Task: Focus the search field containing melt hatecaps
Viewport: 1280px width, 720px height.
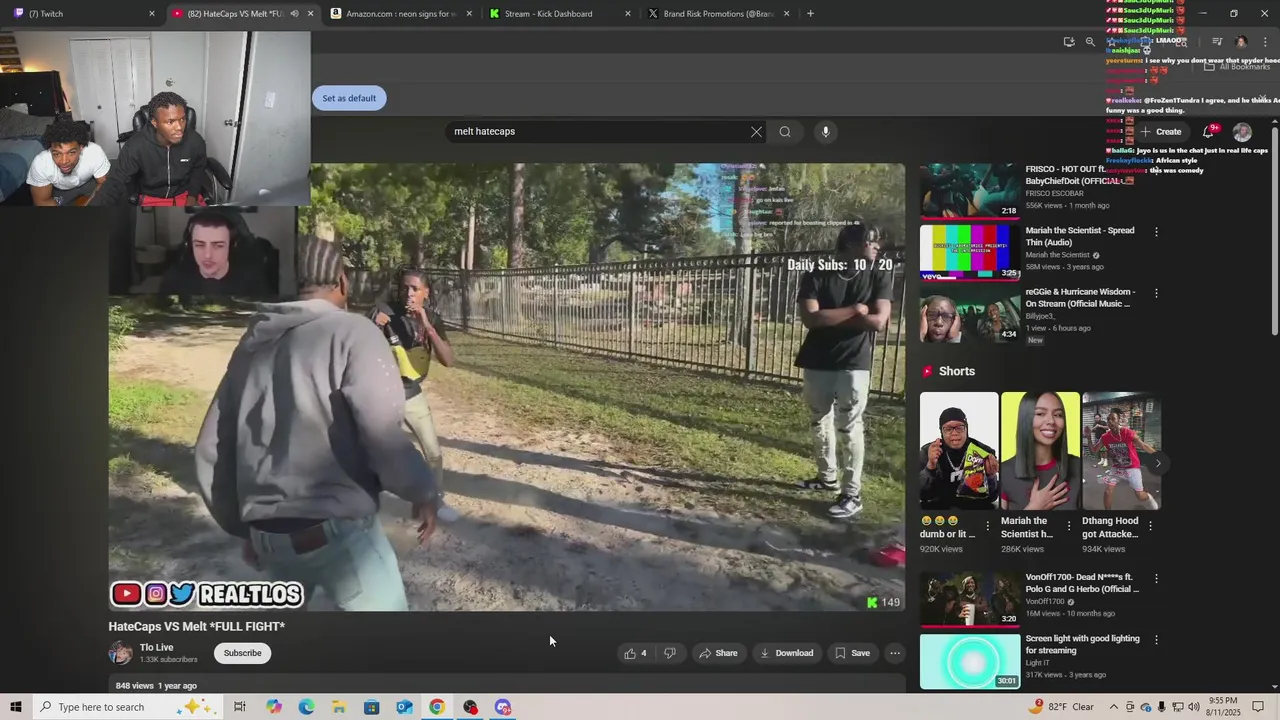Action: point(596,132)
